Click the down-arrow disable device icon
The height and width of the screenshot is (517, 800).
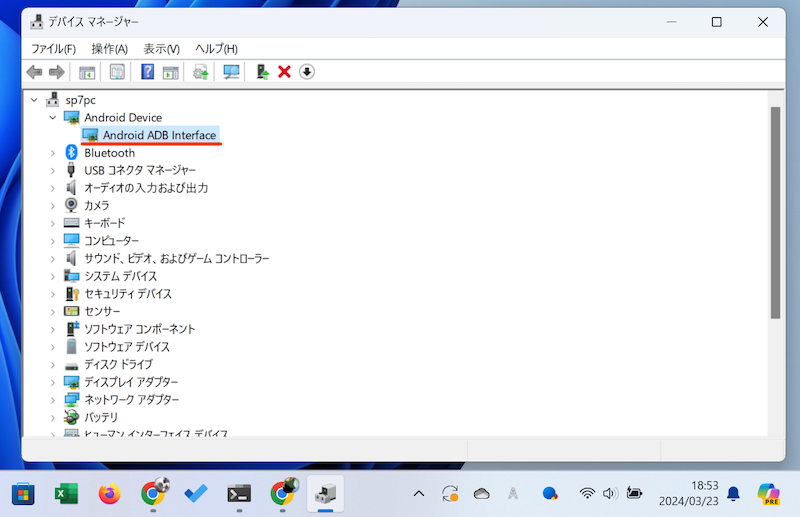[307, 72]
